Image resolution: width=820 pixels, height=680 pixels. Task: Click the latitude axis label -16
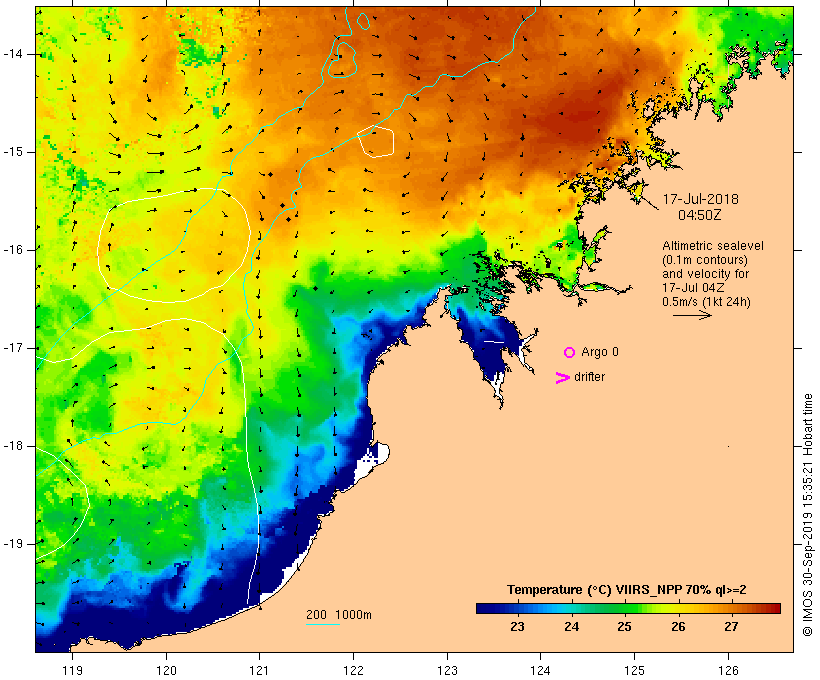coord(13,250)
